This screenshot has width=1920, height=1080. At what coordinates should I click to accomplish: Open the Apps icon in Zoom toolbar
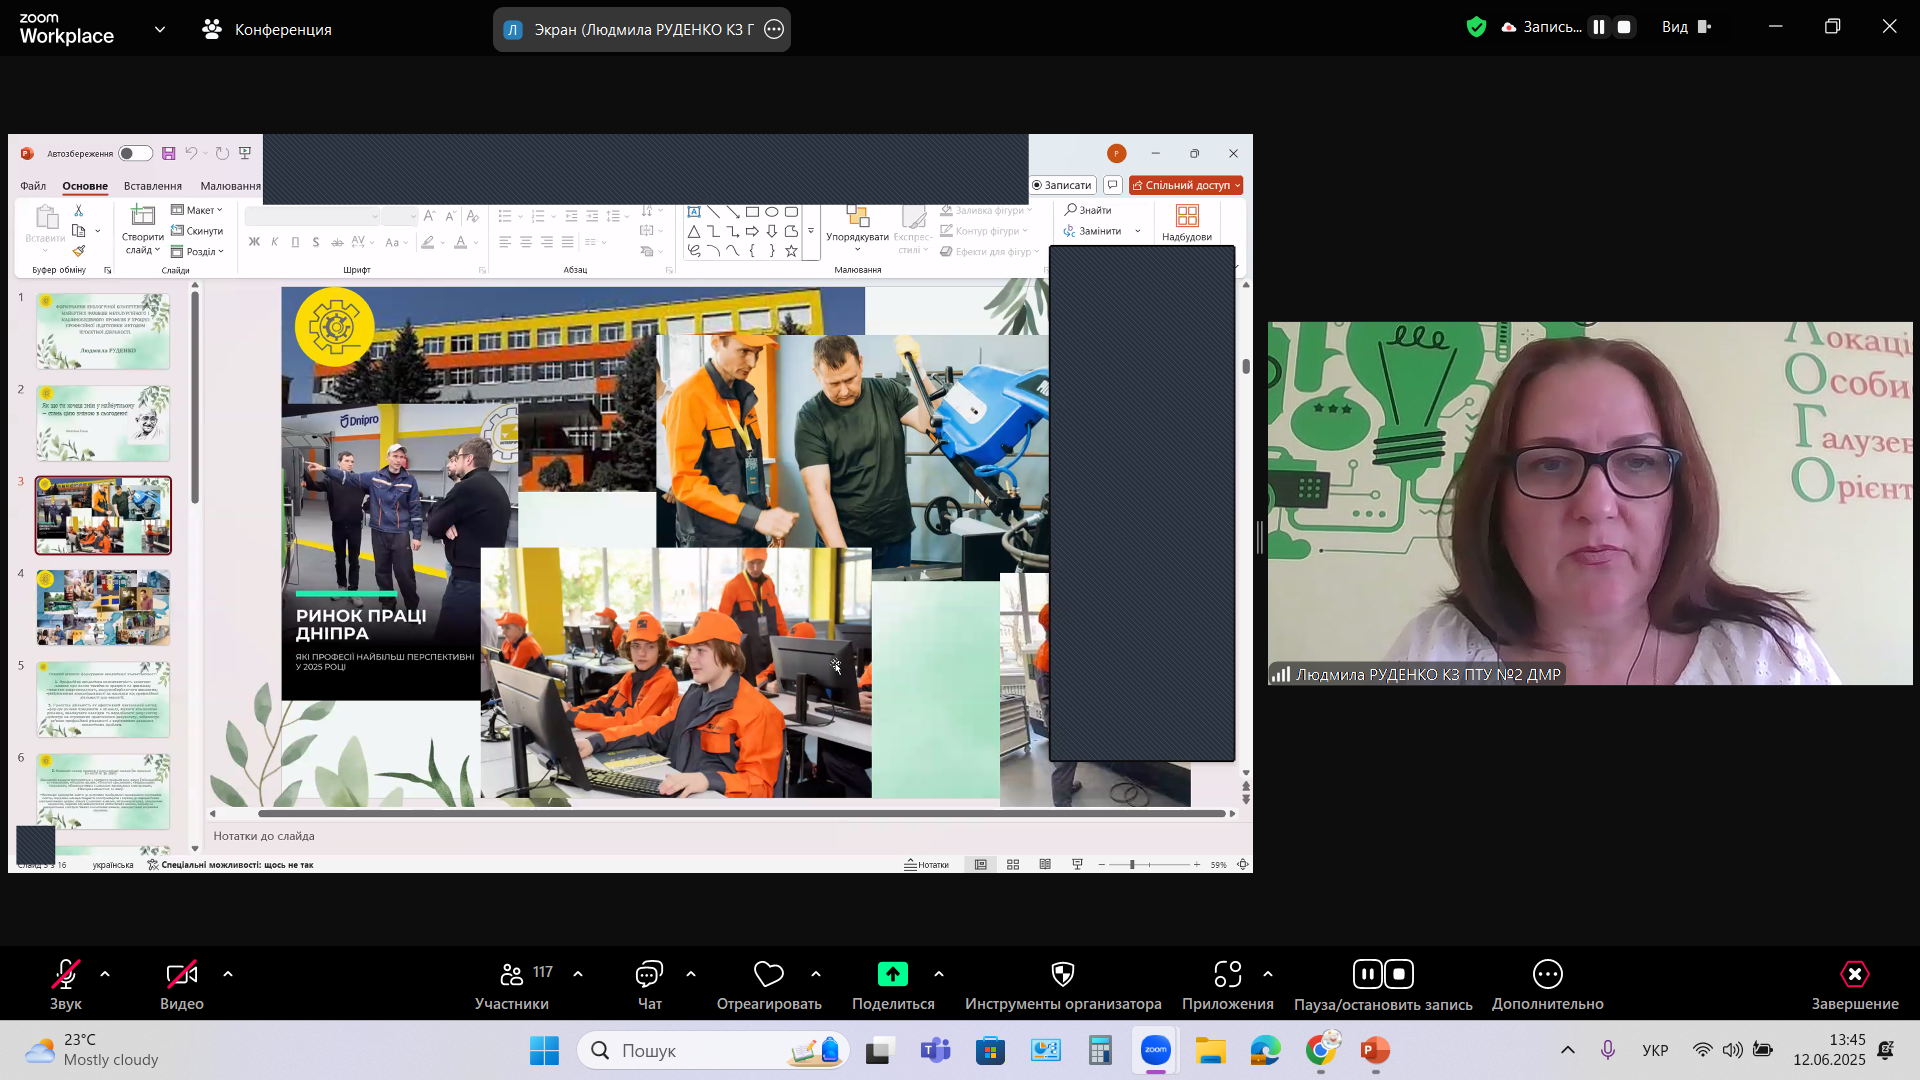pos(1227,975)
